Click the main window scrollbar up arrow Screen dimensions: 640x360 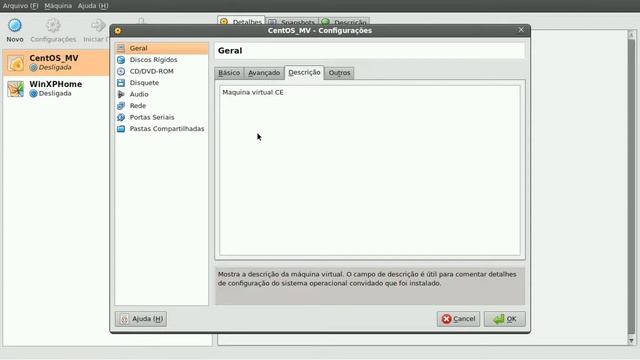[631, 34]
